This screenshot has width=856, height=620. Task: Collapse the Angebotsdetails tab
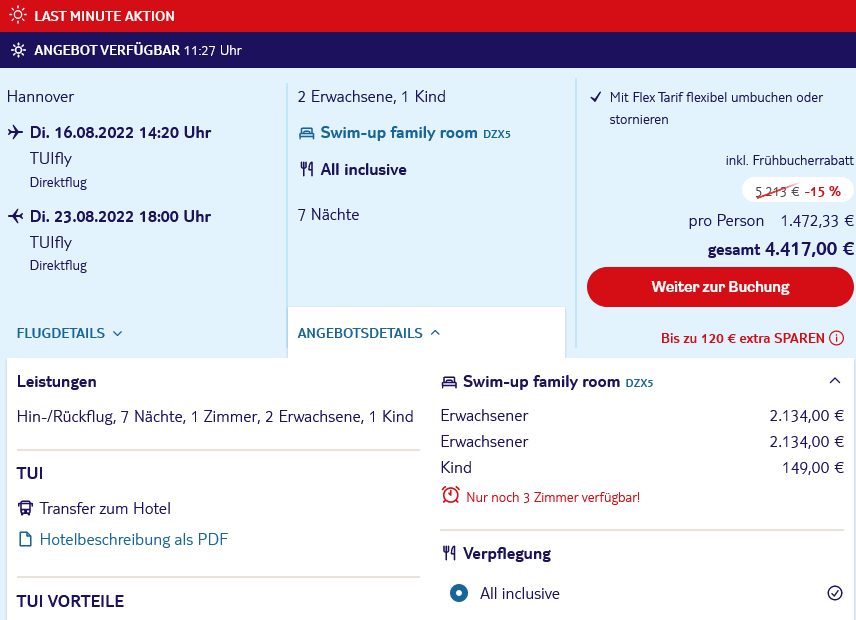(x=368, y=333)
